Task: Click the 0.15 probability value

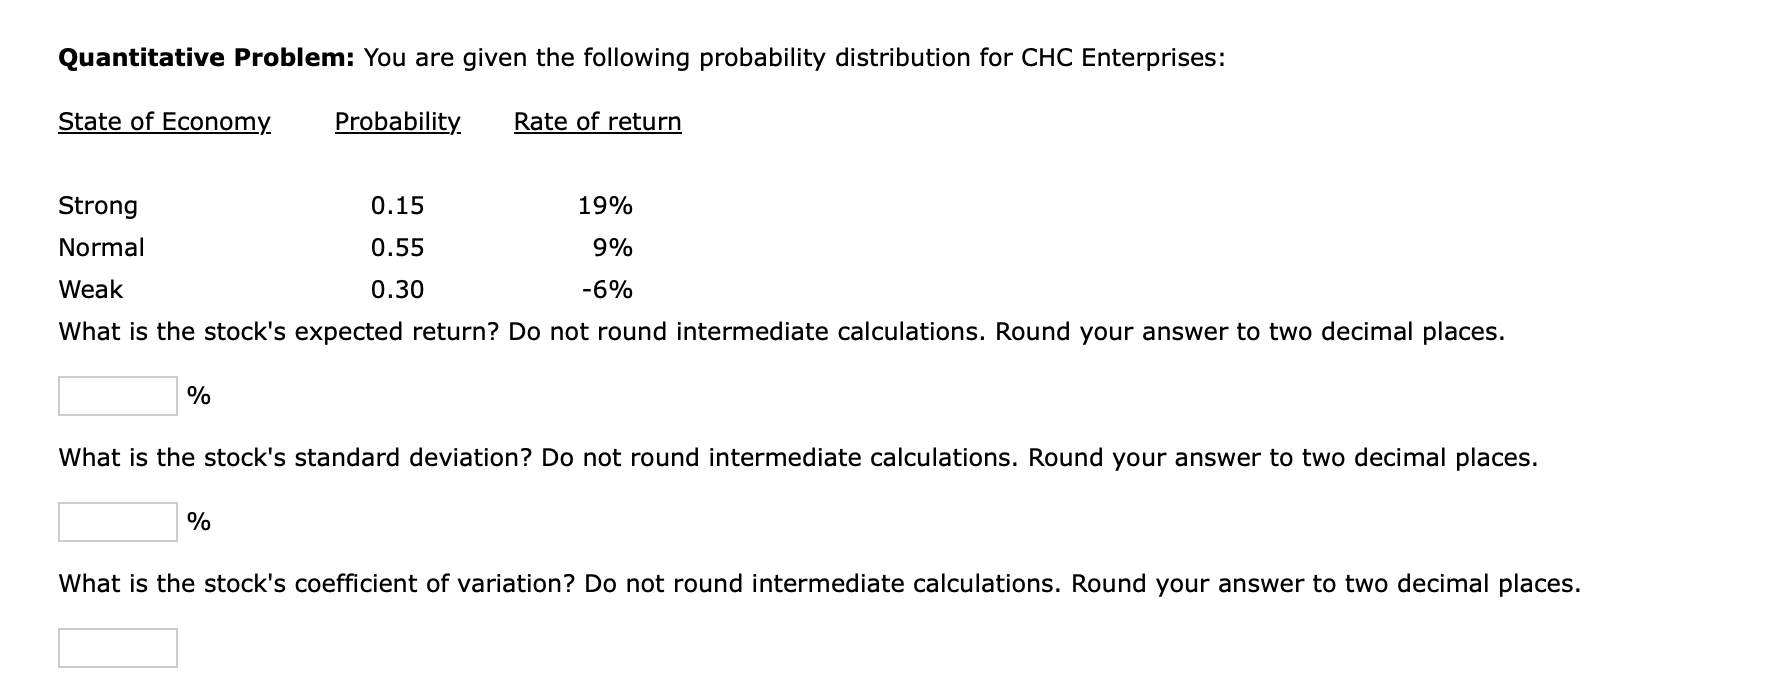Action: tap(397, 206)
